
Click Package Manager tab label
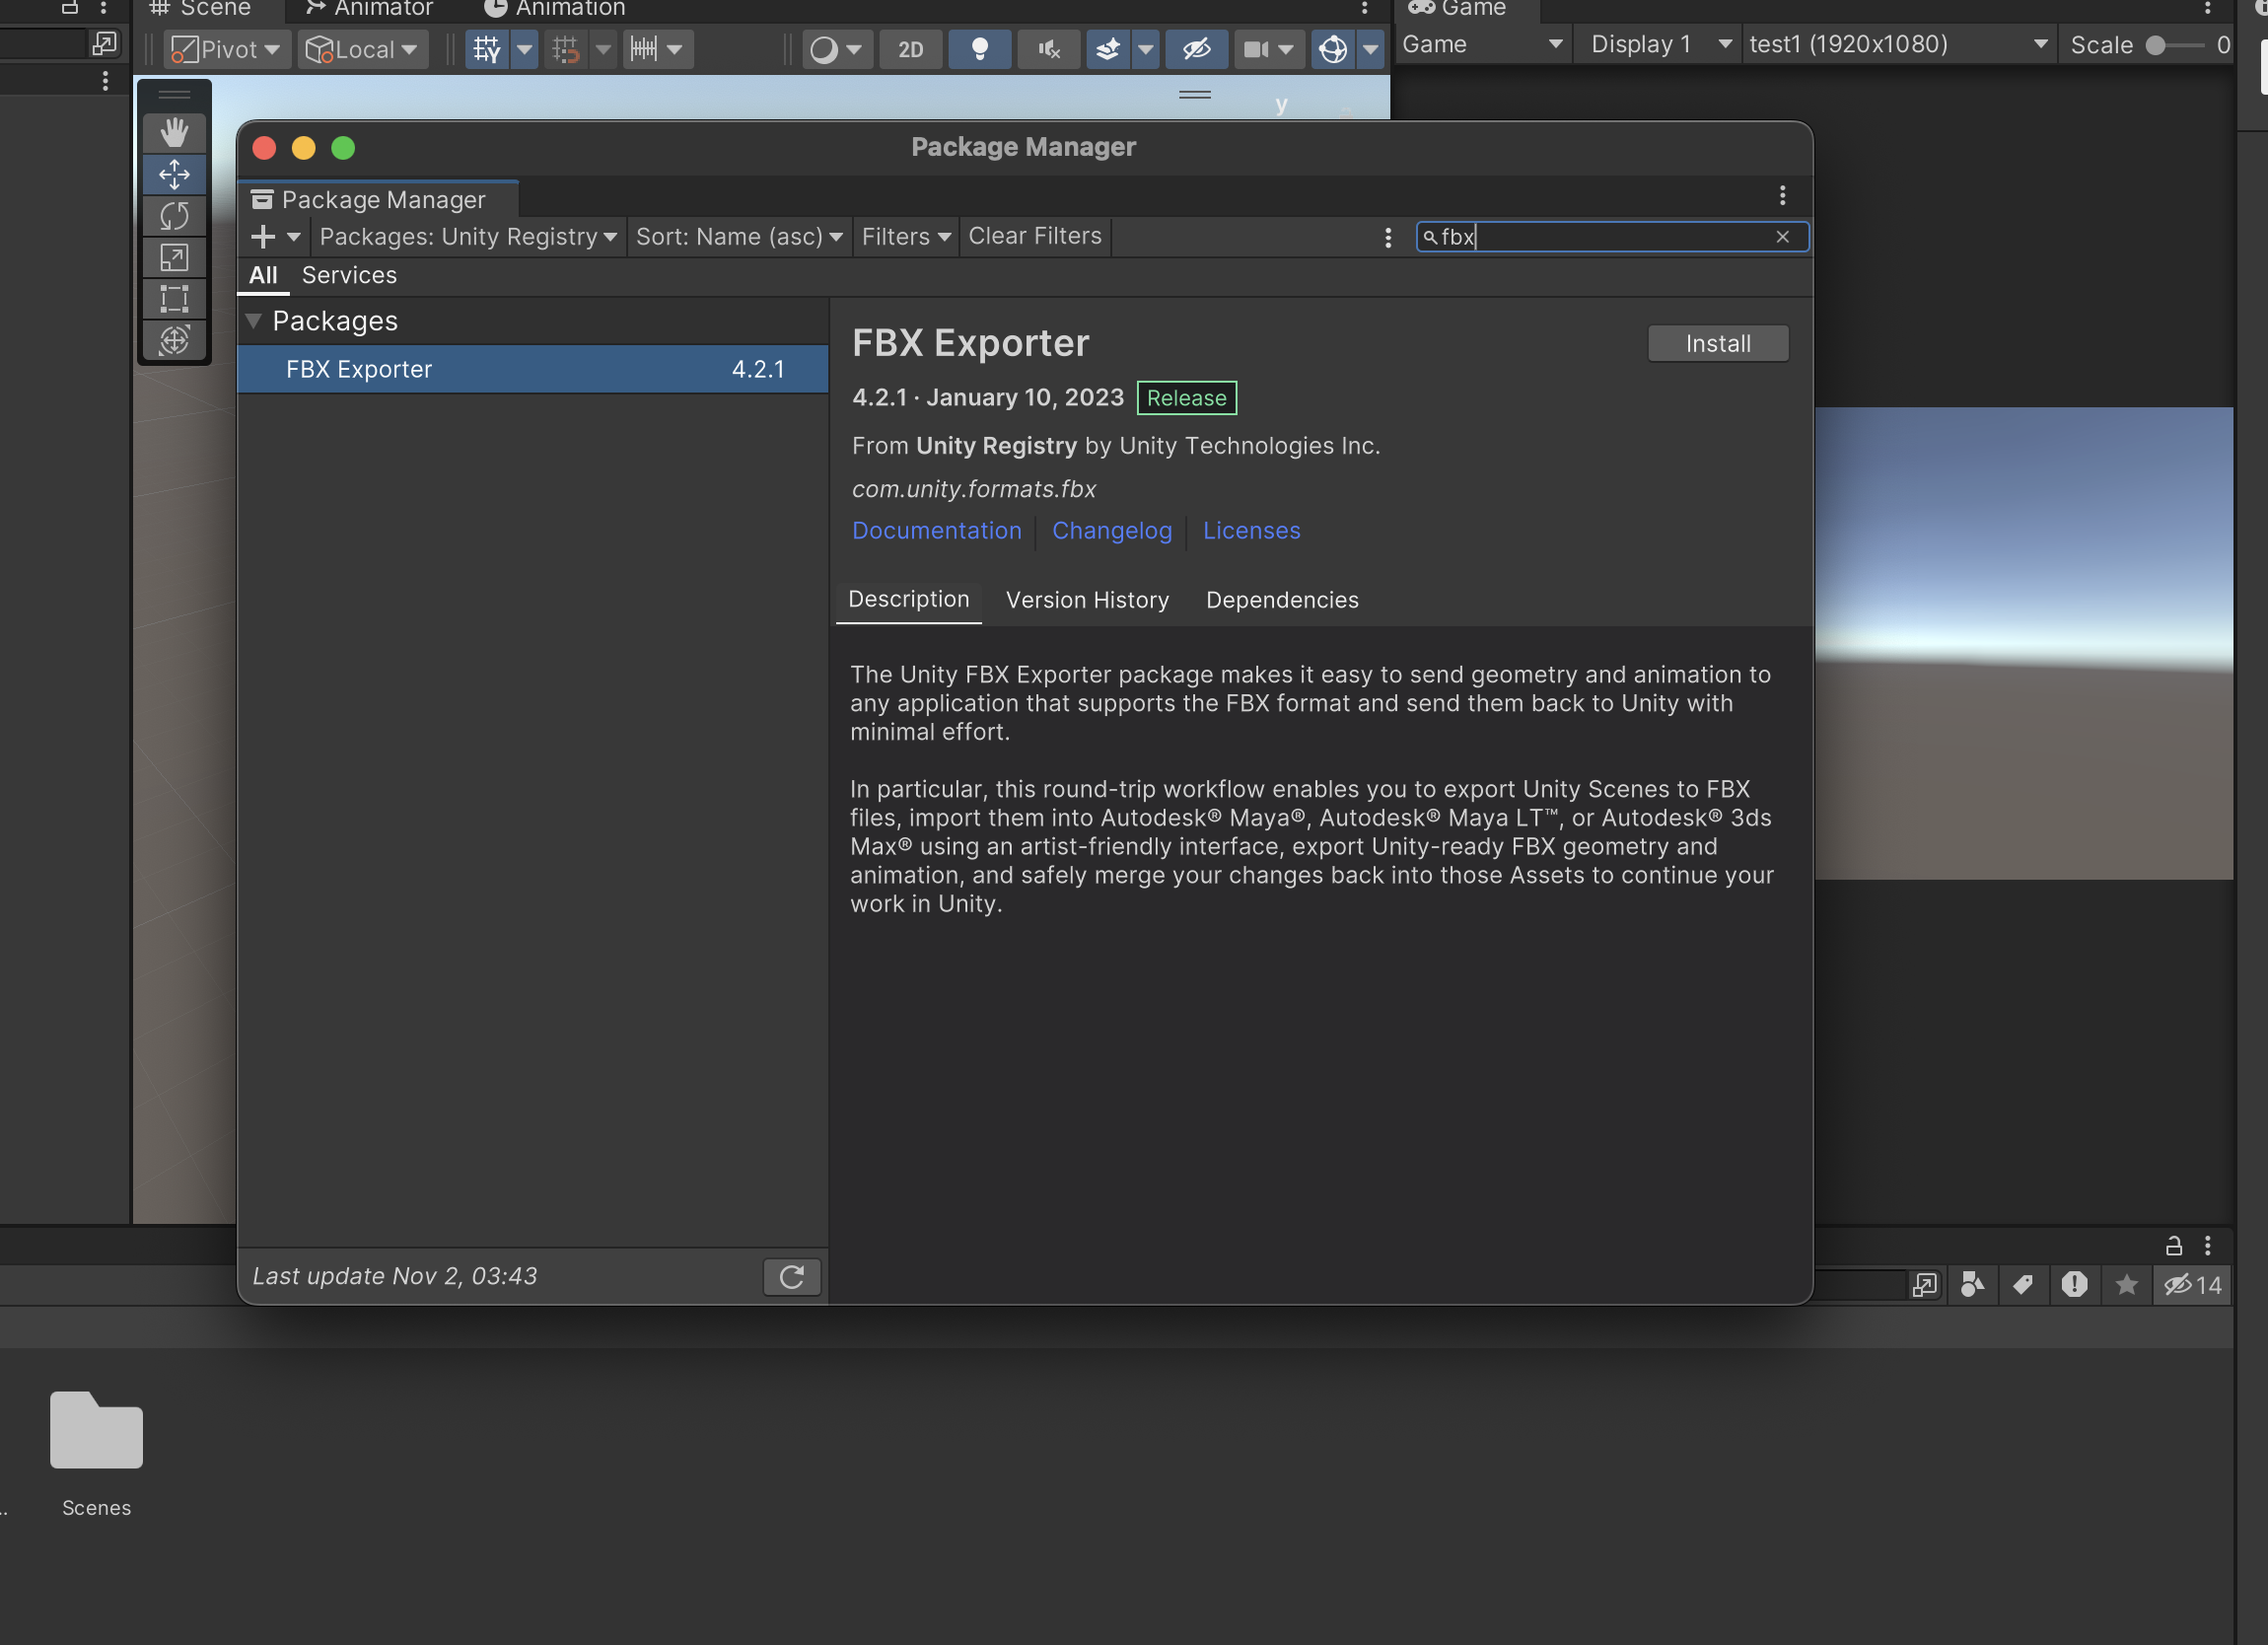coord(378,199)
